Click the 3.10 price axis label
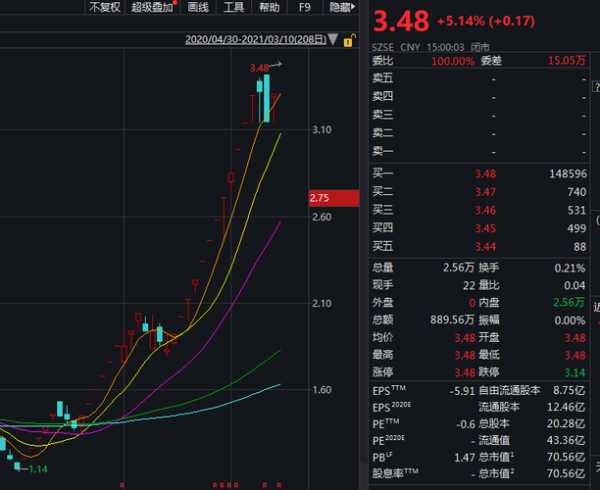This screenshot has width=600, height=490. [322, 130]
